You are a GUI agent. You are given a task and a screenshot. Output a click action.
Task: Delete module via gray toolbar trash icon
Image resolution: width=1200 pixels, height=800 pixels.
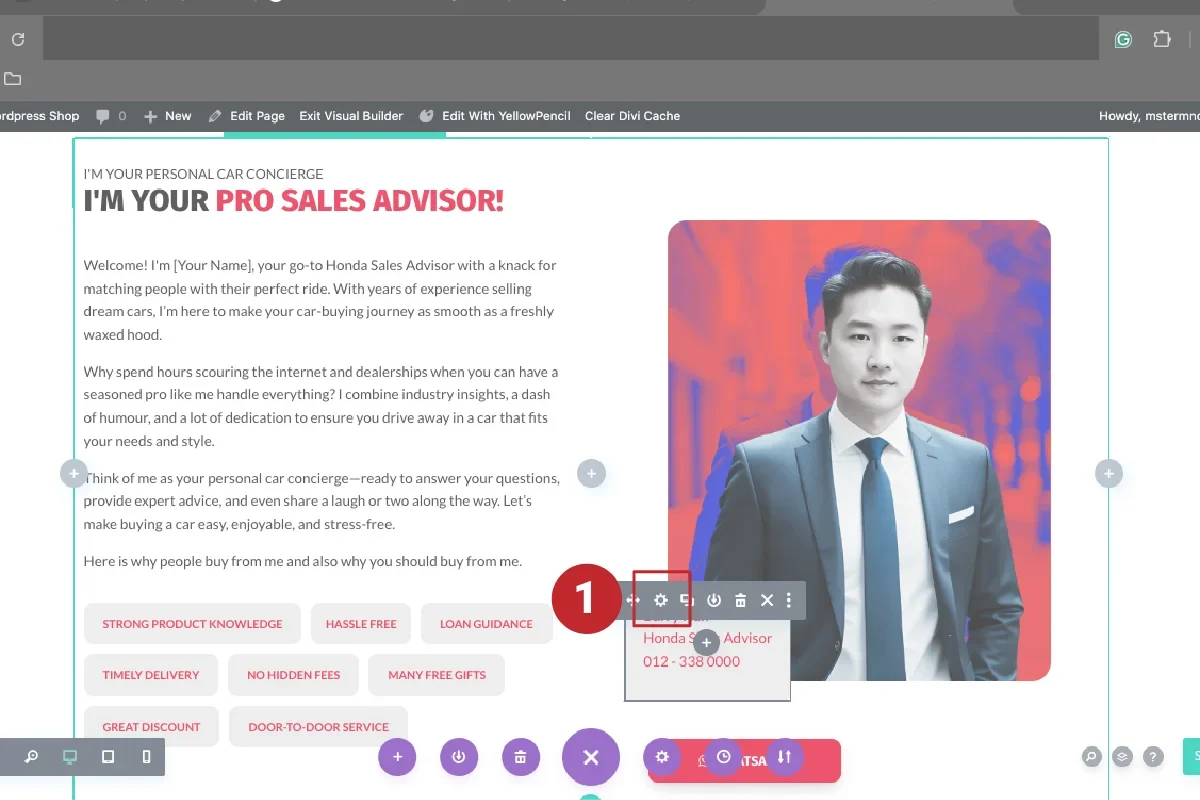(741, 600)
